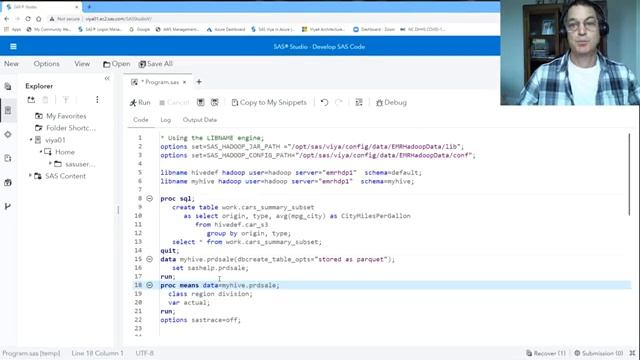
Task: Collapse proc sql block at line 8
Action: point(149,198)
